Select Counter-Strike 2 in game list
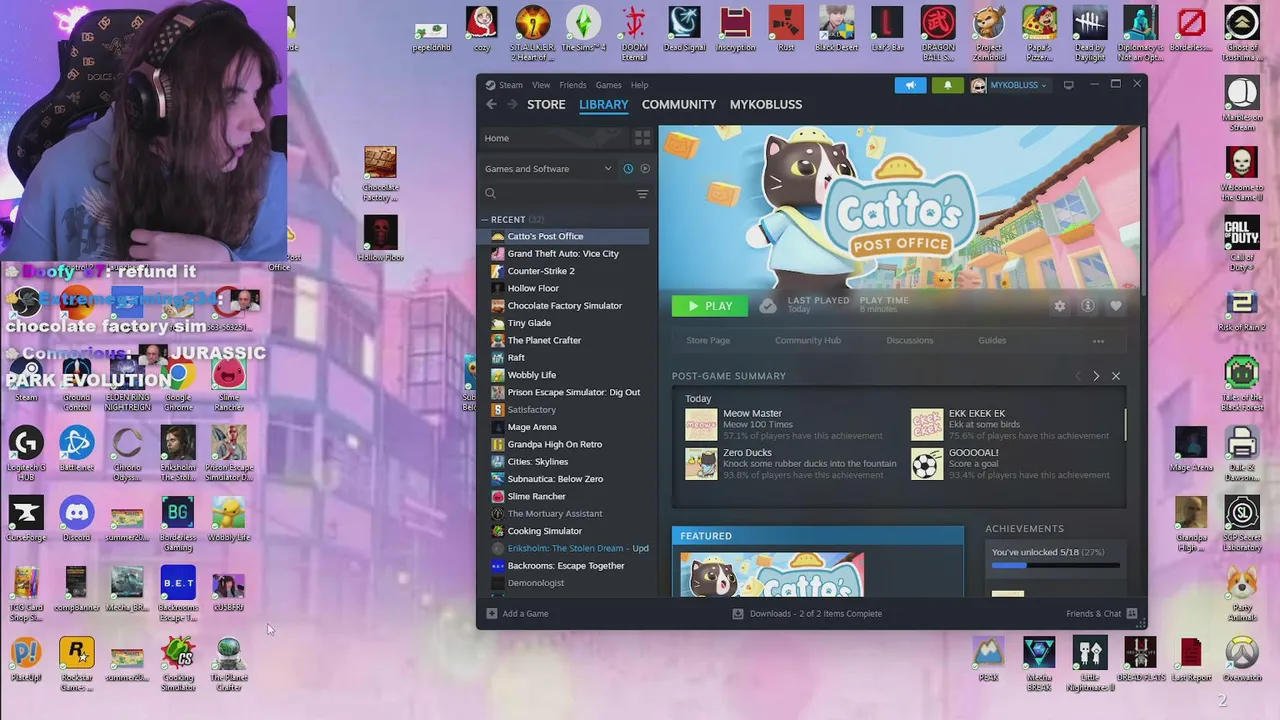Image resolution: width=1280 pixels, height=720 pixels. click(x=540, y=271)
